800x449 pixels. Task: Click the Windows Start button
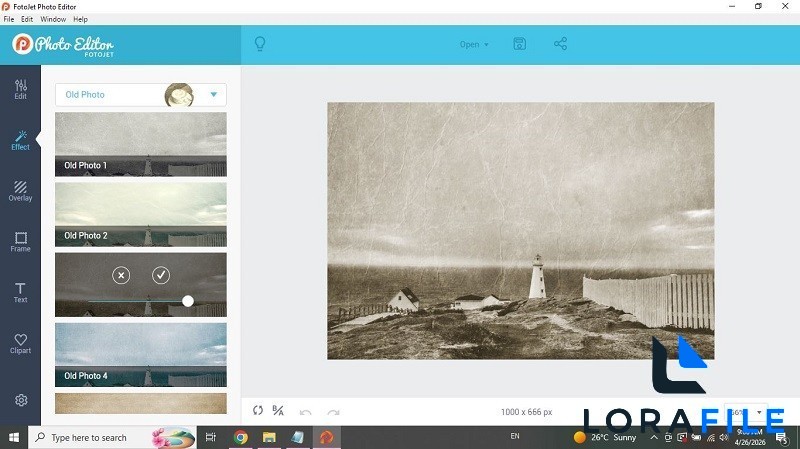(14, 438)
